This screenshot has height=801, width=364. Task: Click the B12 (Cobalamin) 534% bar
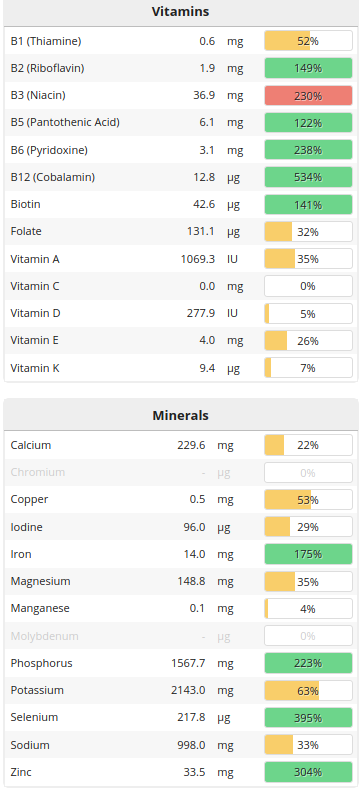pyautogui.click(x=308, y=177)
